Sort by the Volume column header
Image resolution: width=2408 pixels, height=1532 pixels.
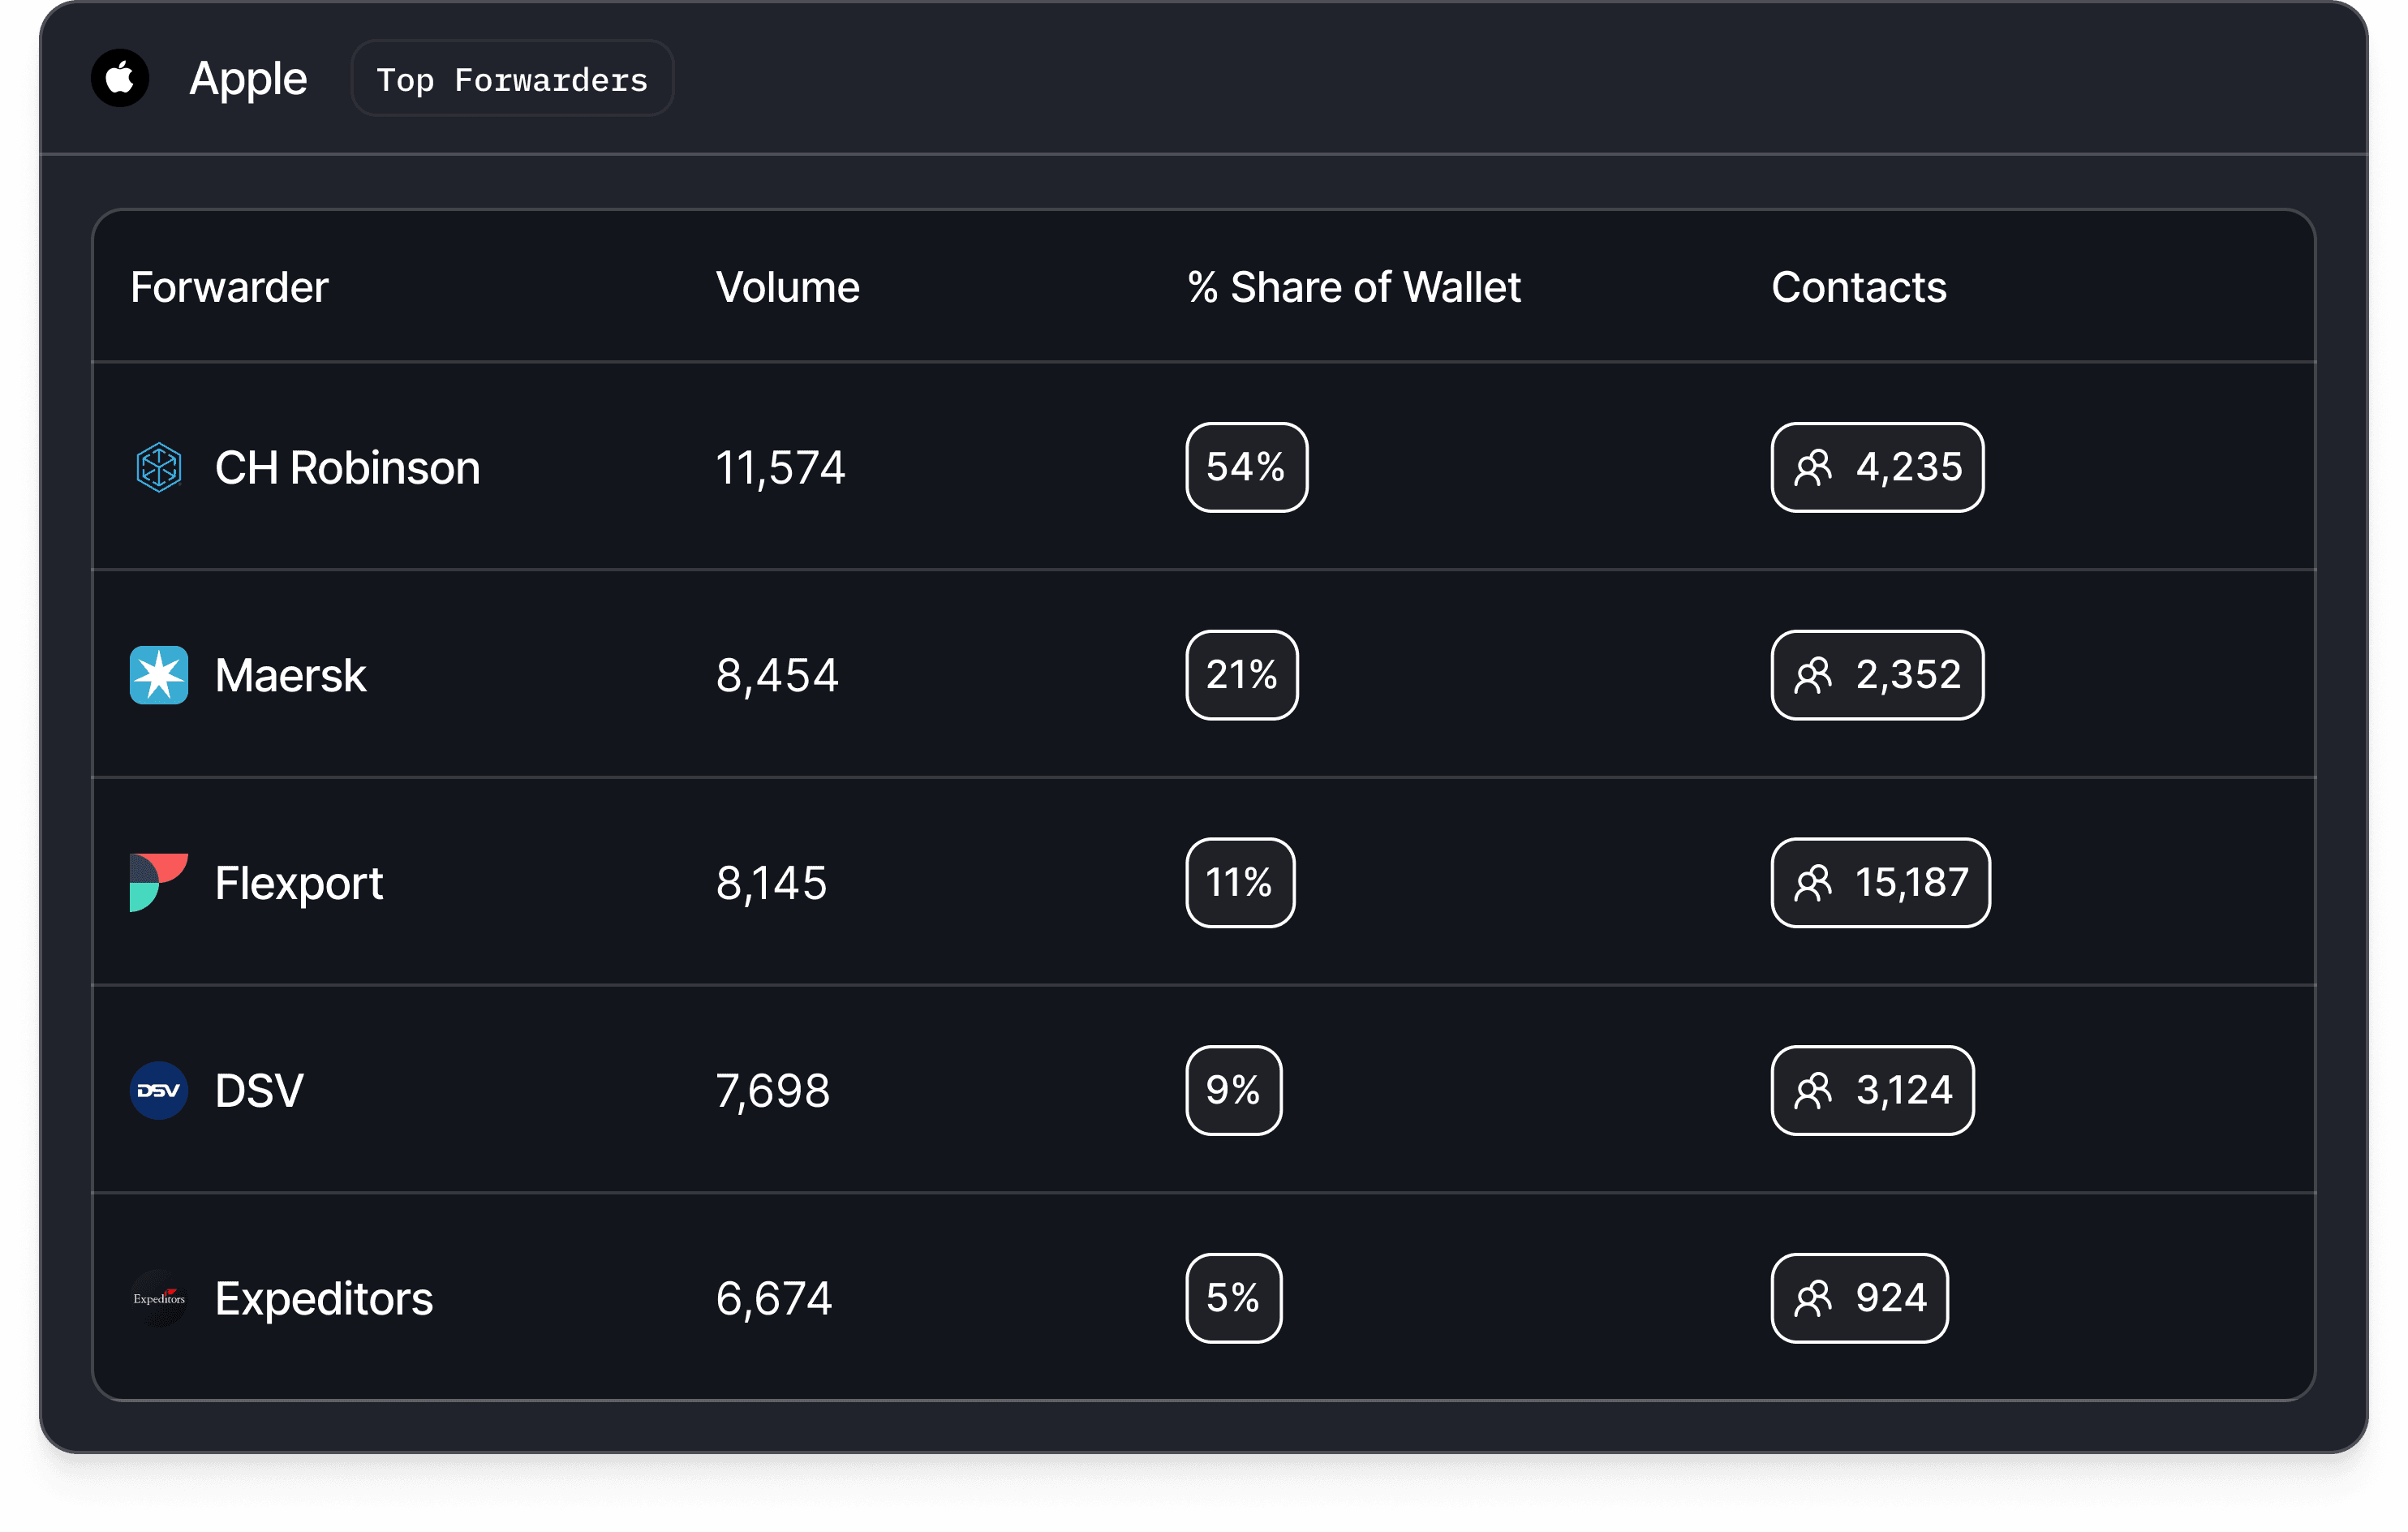coord(787,287)
